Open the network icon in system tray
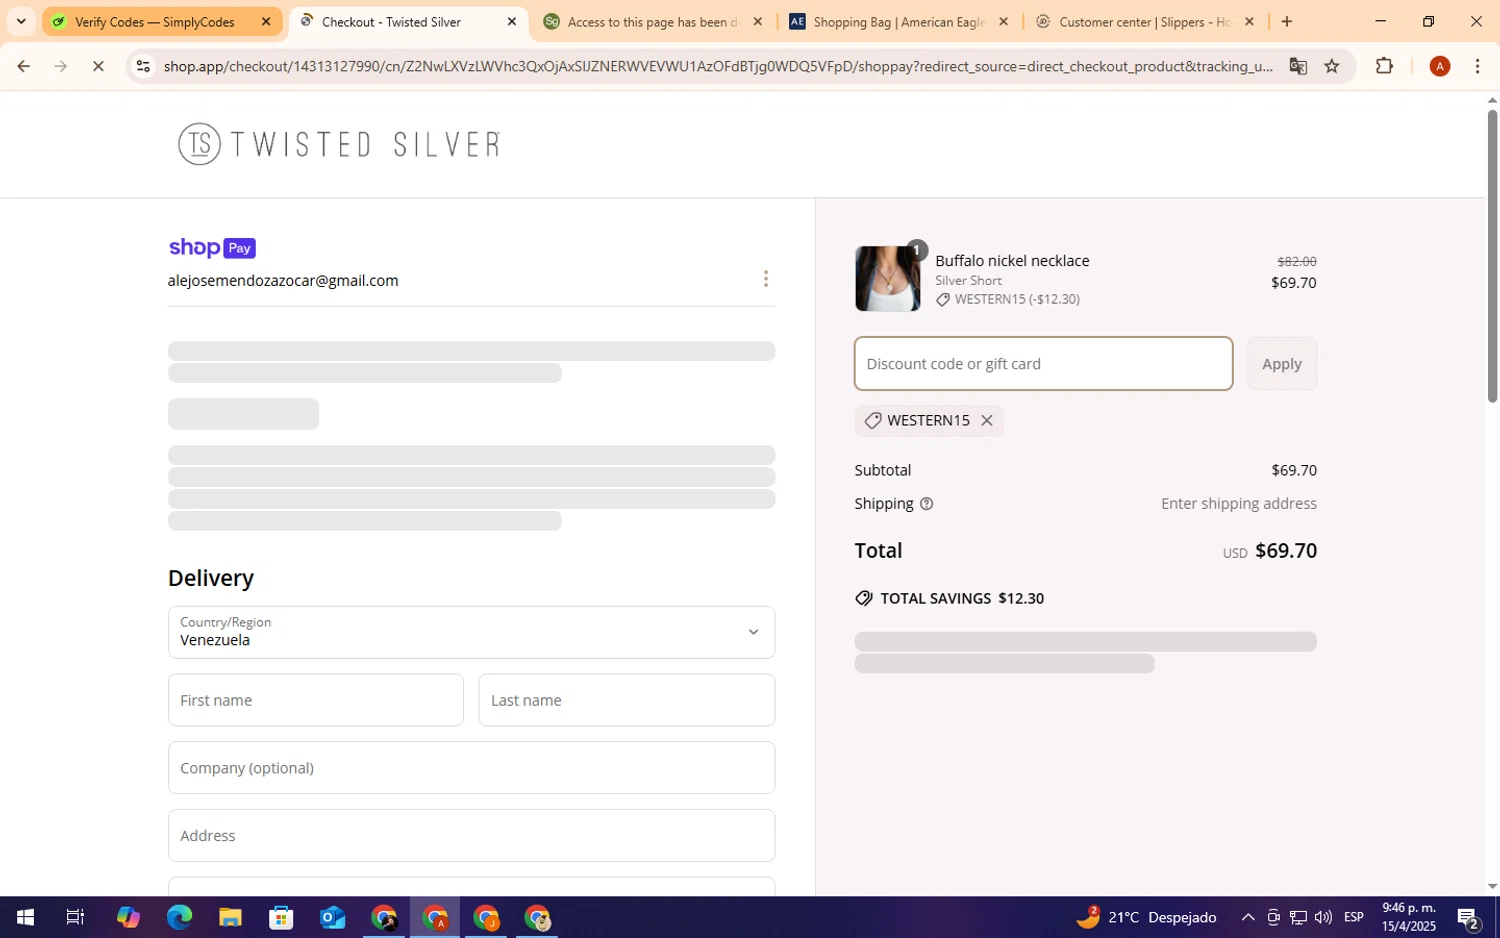The width and height of the screenshot is (1500, 938). pyautogui.click(x=1298, y=918)
